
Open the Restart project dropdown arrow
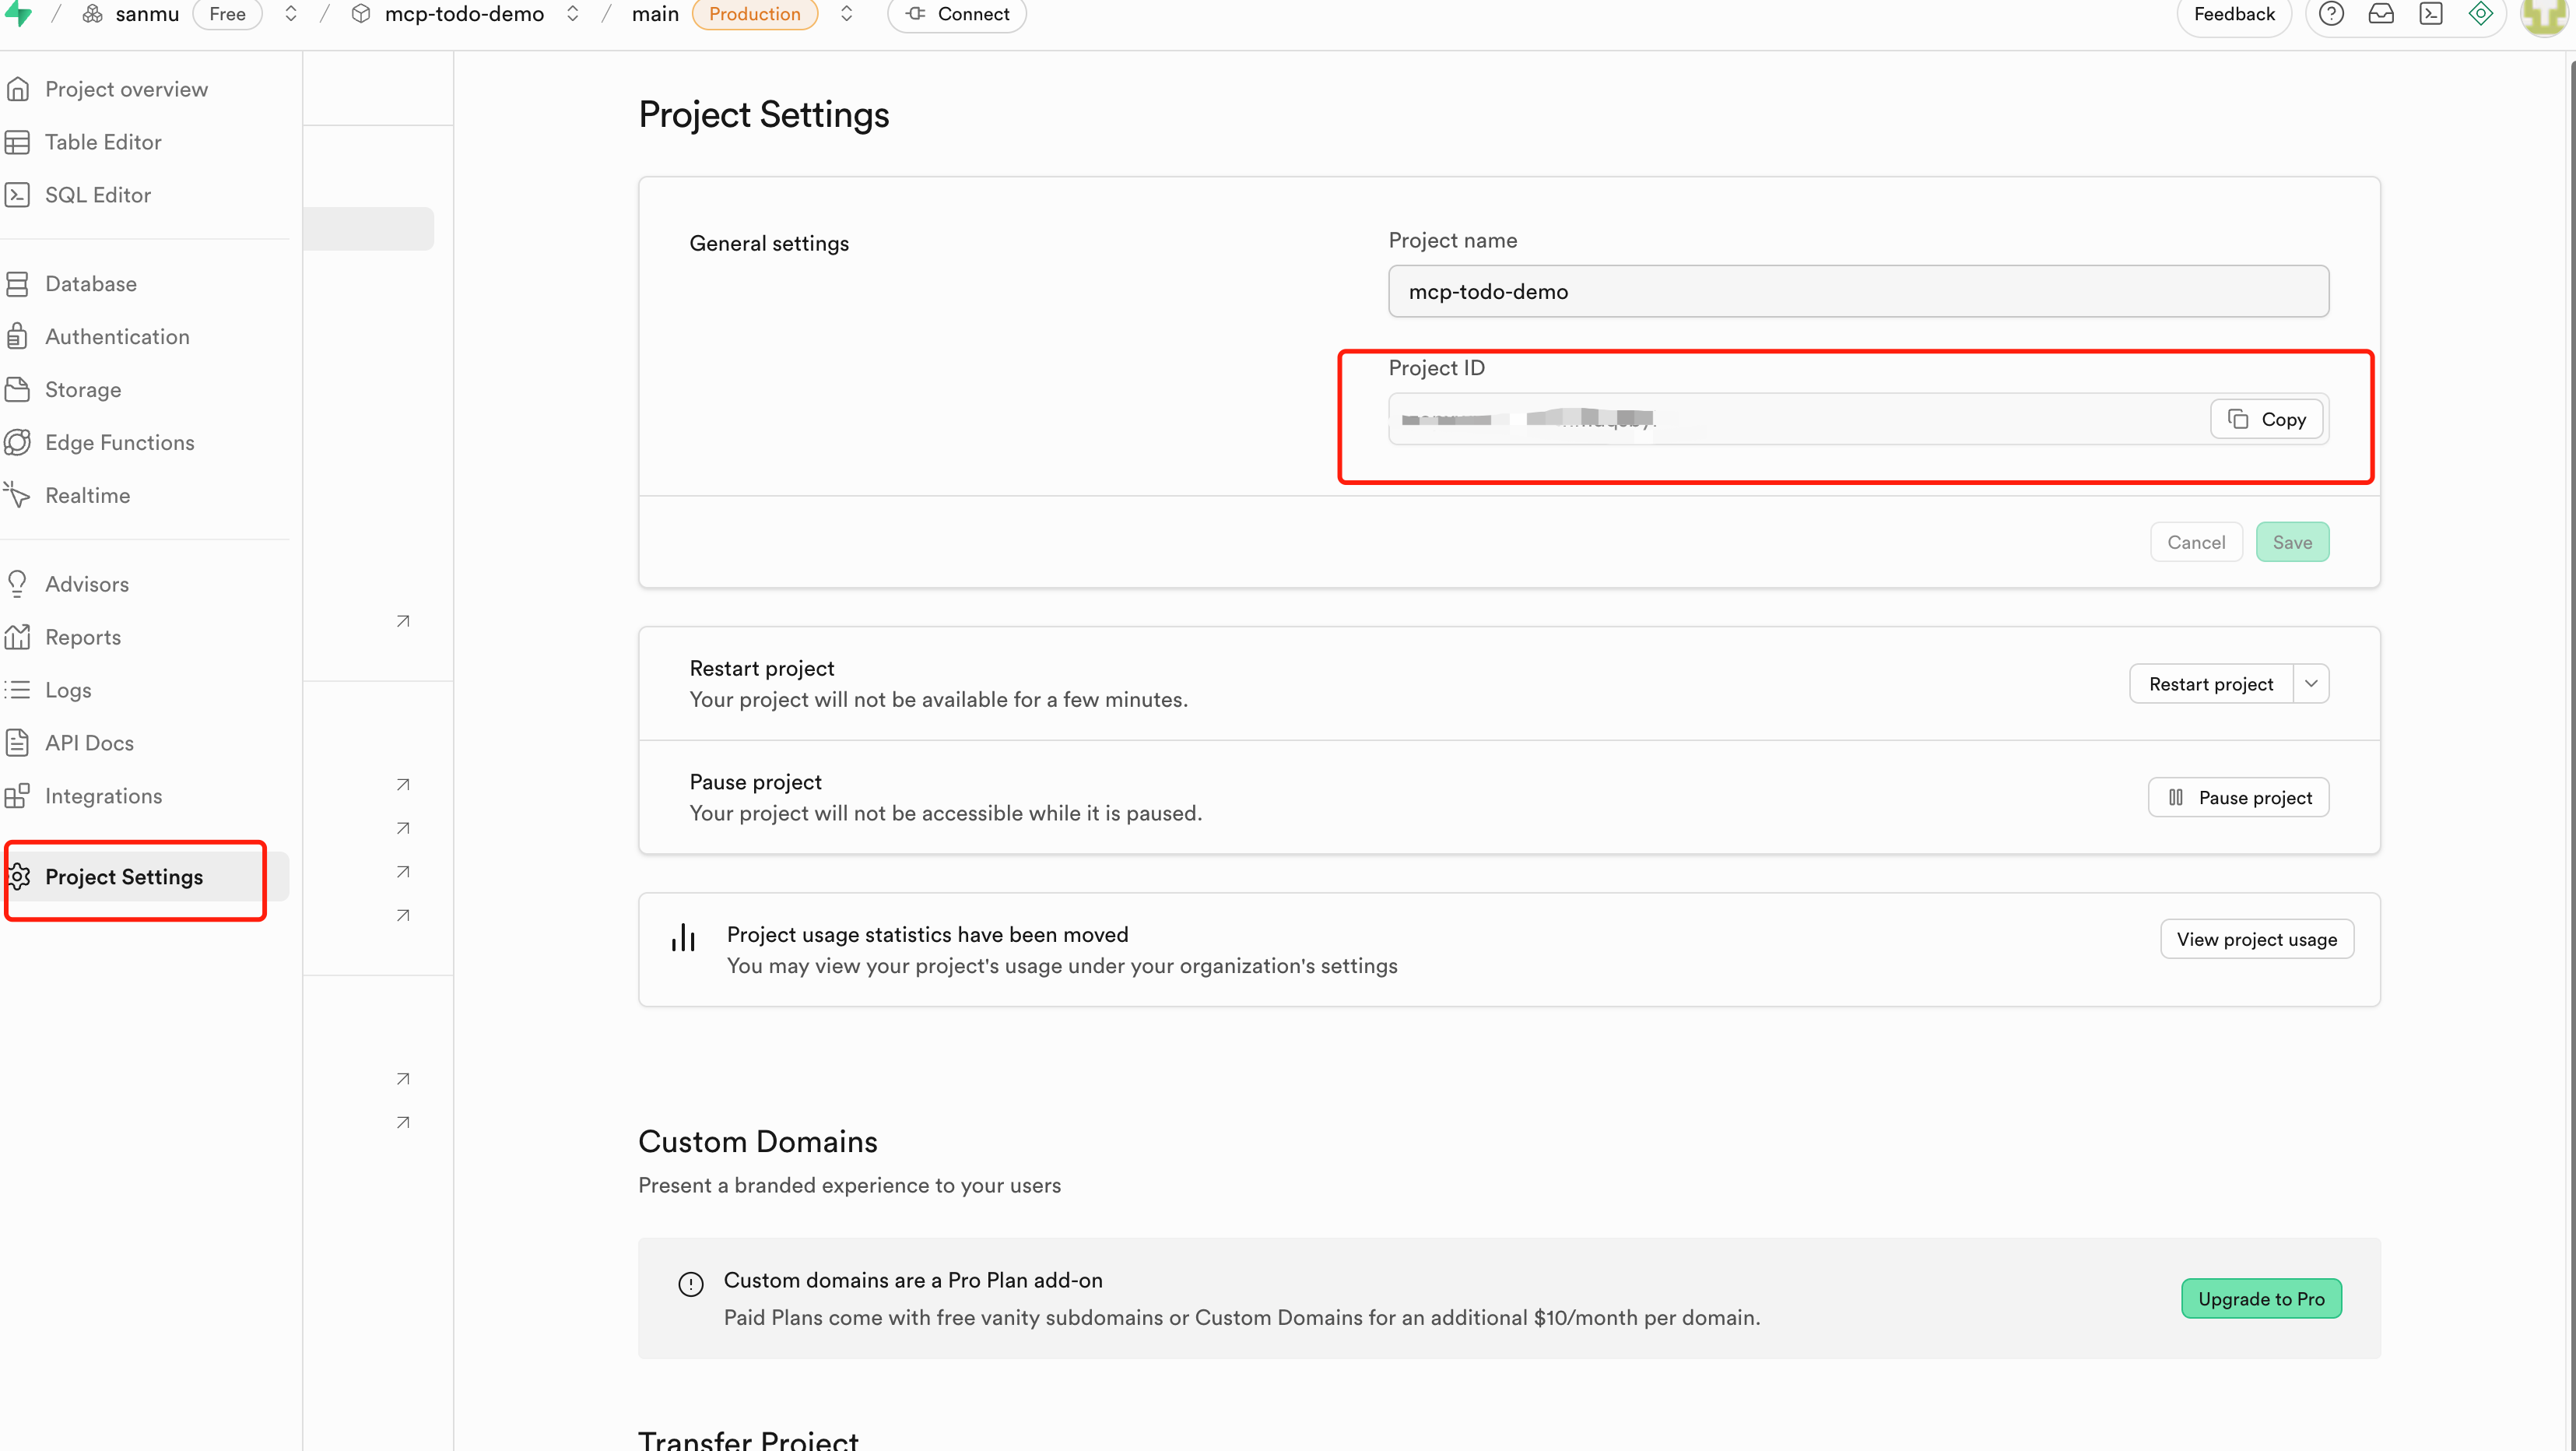point(2311,684)
